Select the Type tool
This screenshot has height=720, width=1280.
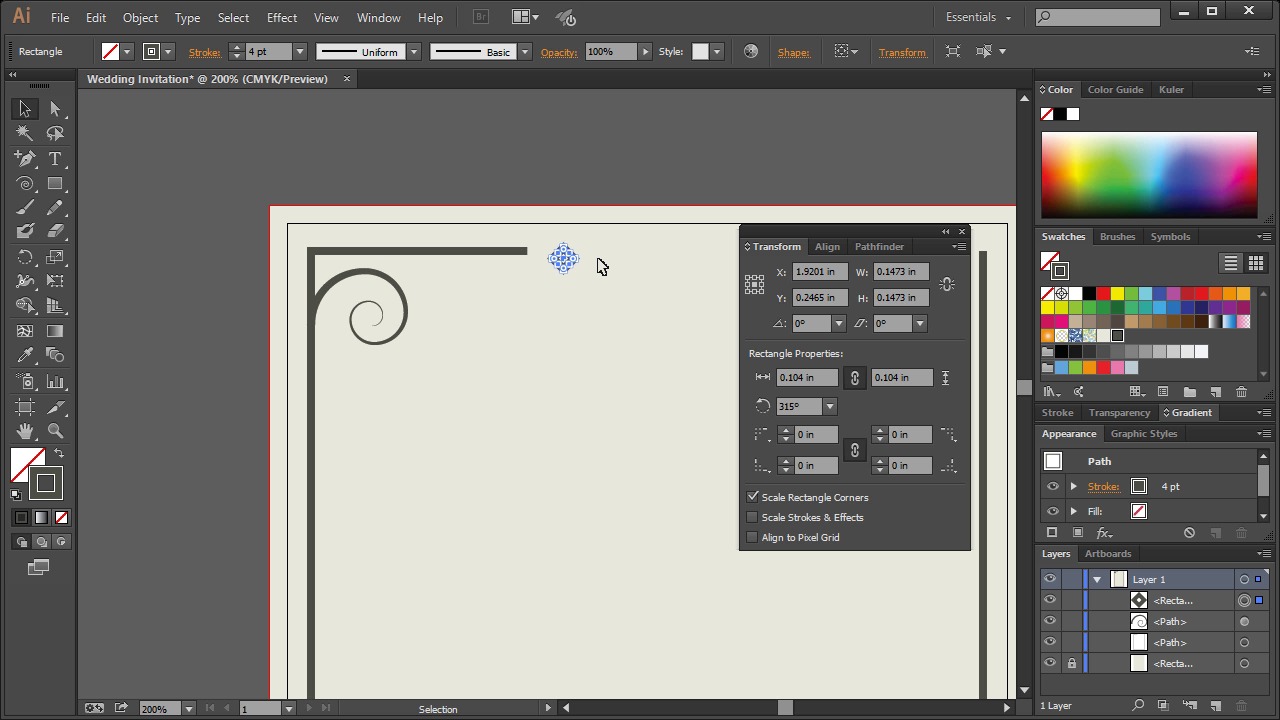(x=55, y=159)
